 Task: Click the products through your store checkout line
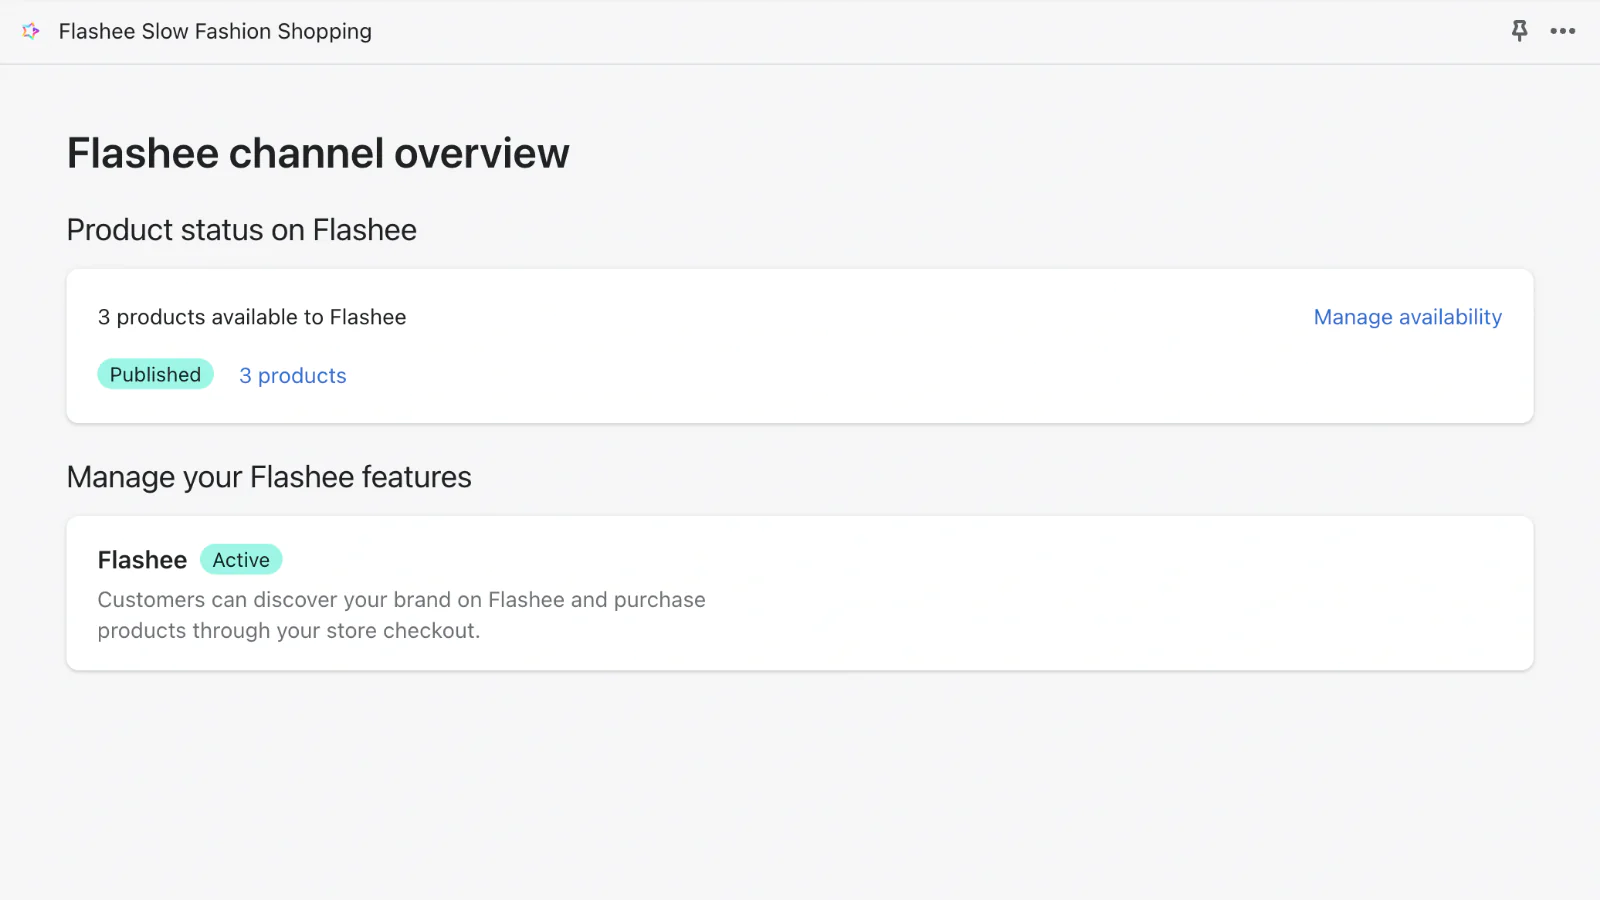coord(289,631)
